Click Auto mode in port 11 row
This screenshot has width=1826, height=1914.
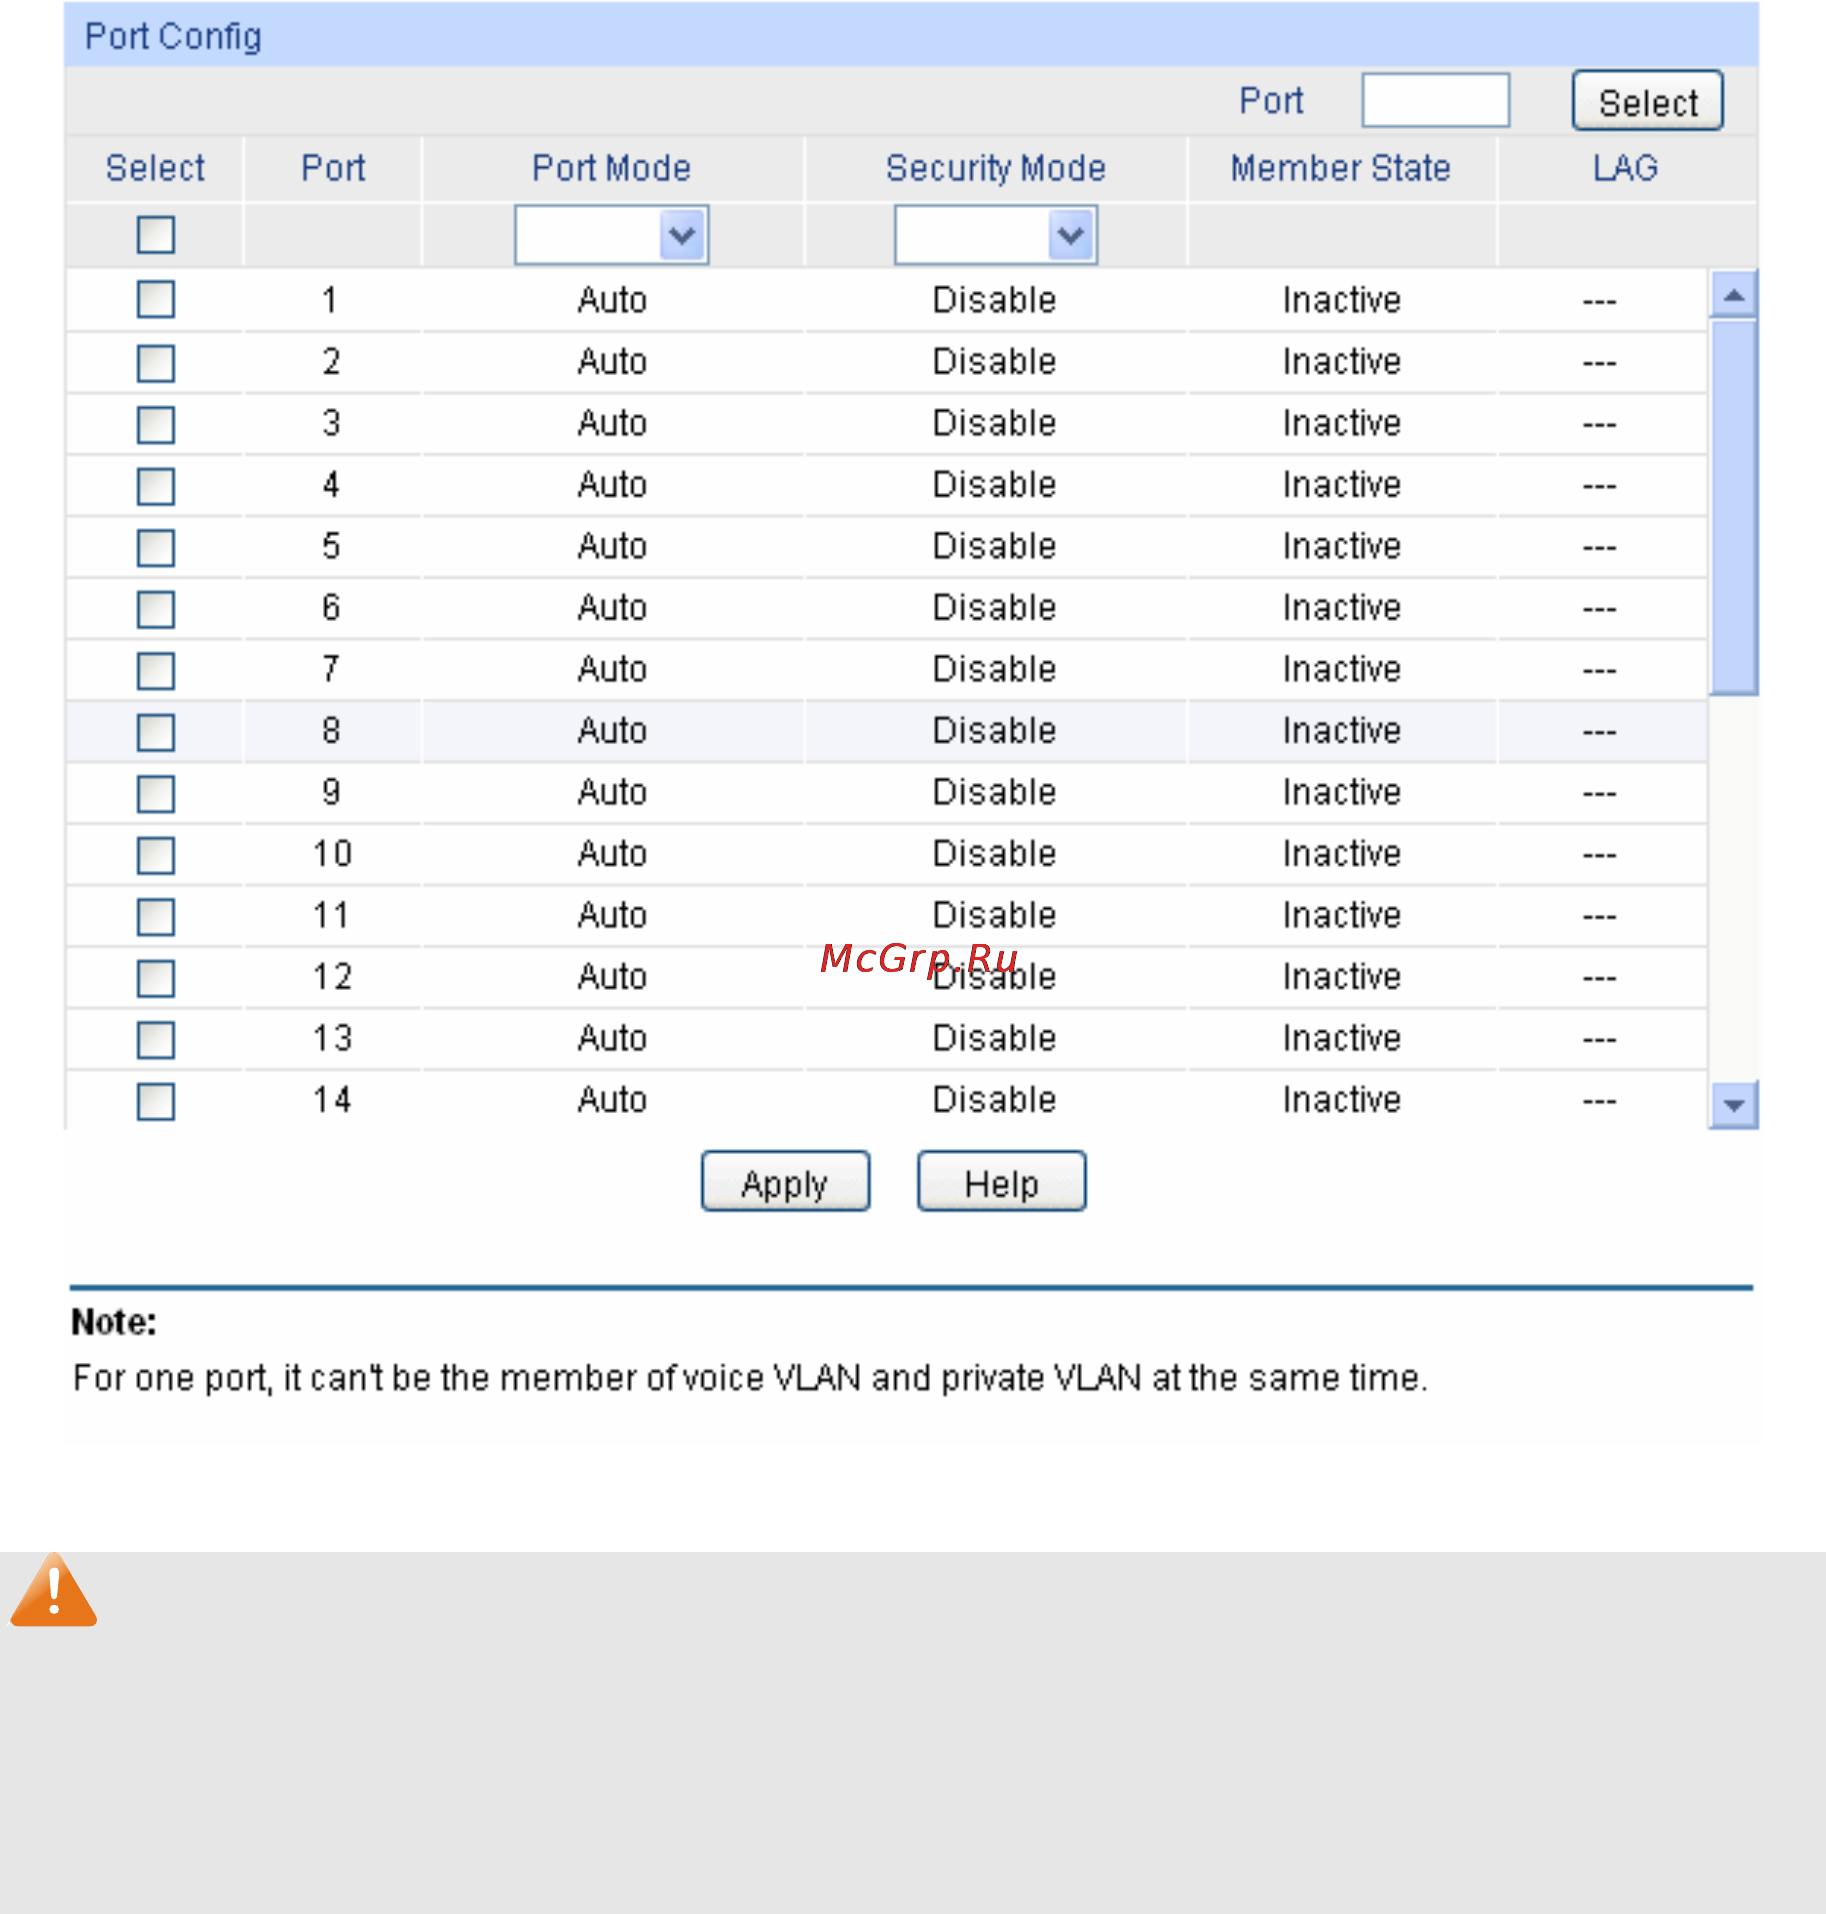612,915
